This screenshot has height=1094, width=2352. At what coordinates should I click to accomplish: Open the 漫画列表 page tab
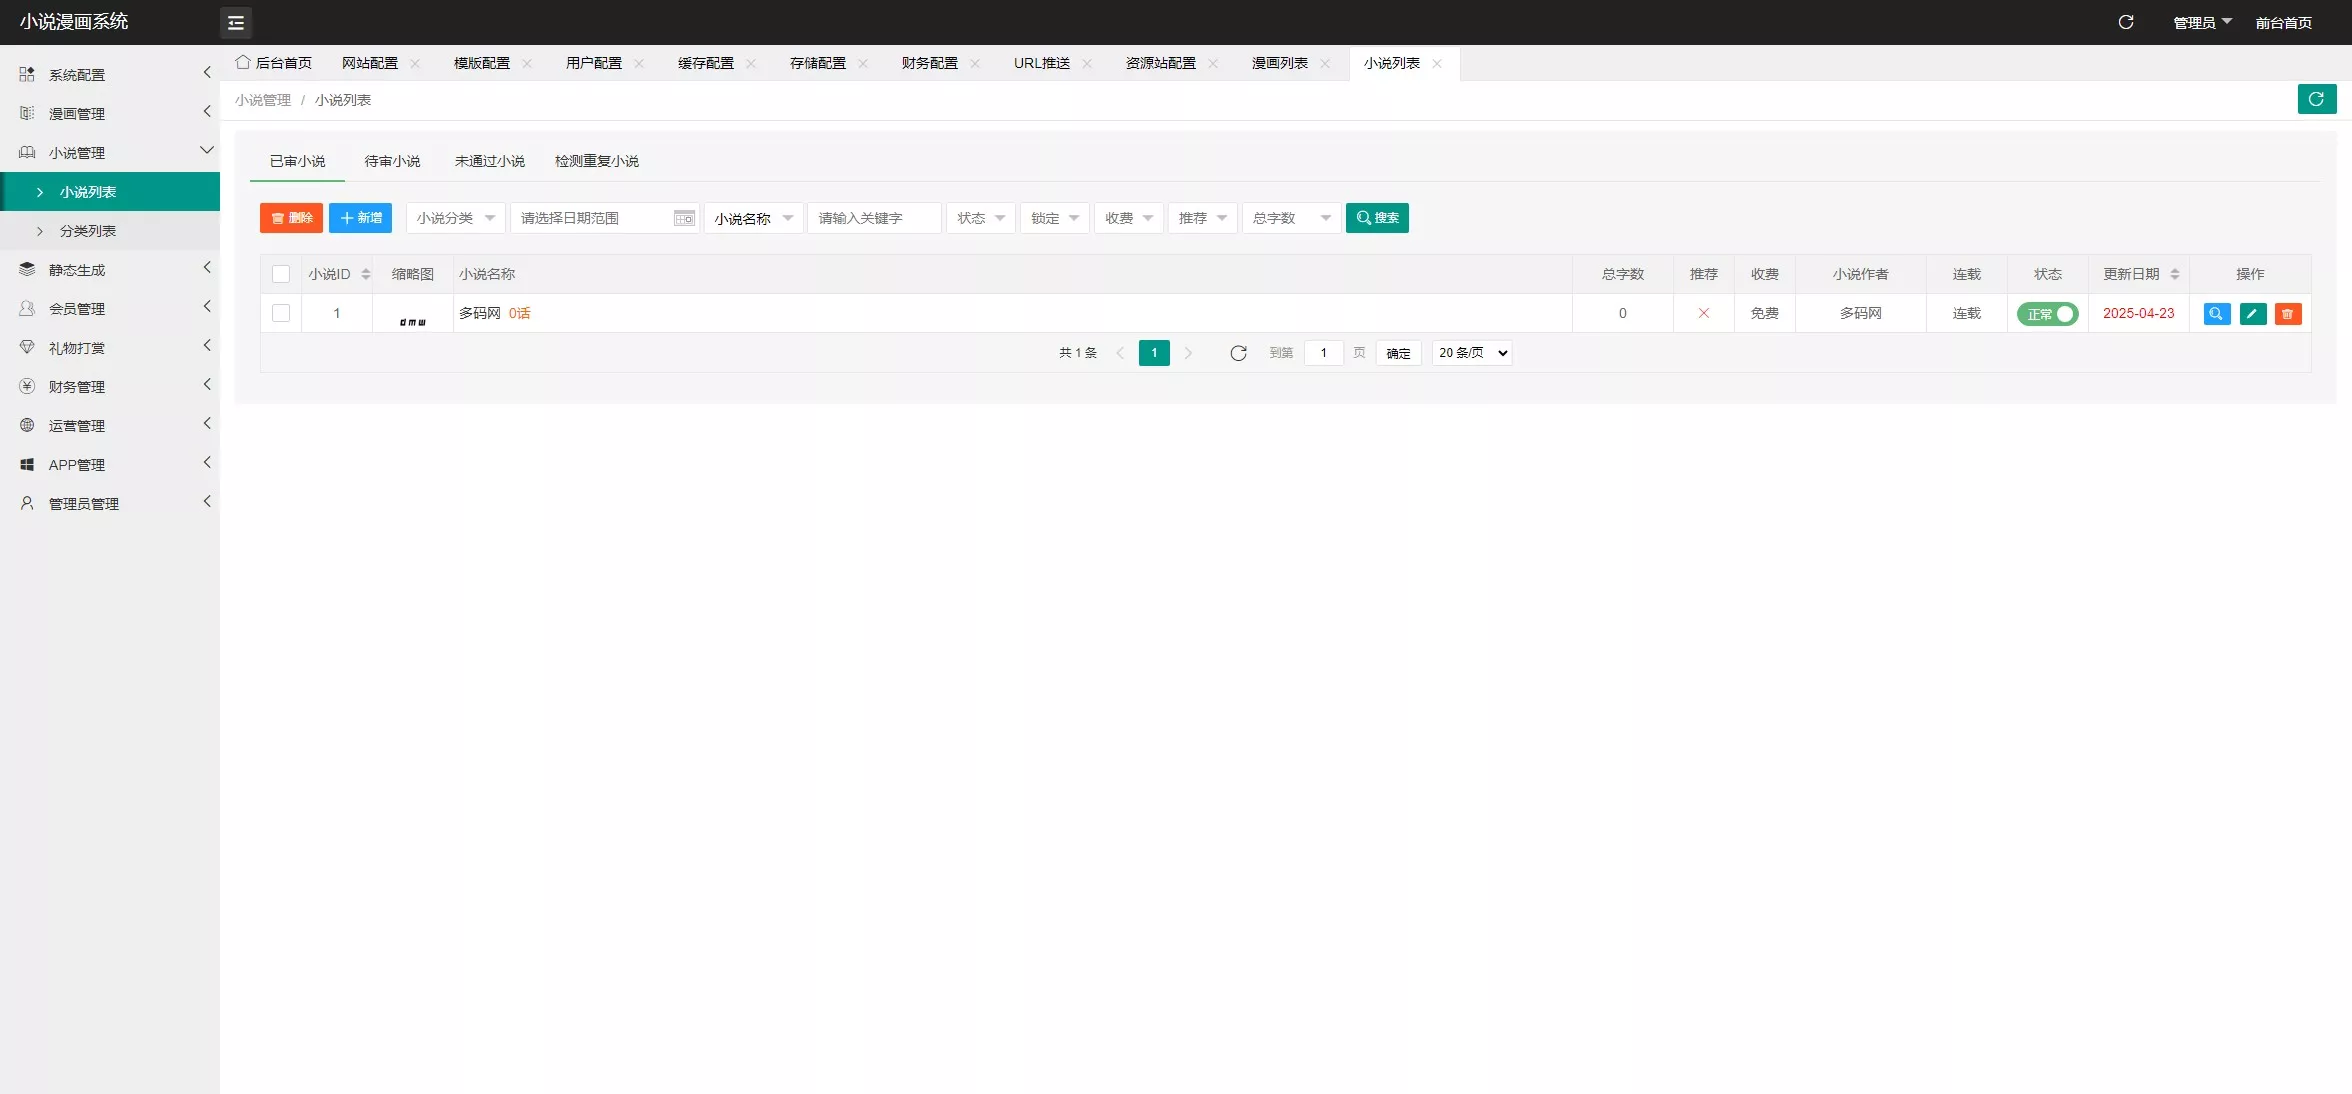pyautogui.click(x=1279, y=63)
